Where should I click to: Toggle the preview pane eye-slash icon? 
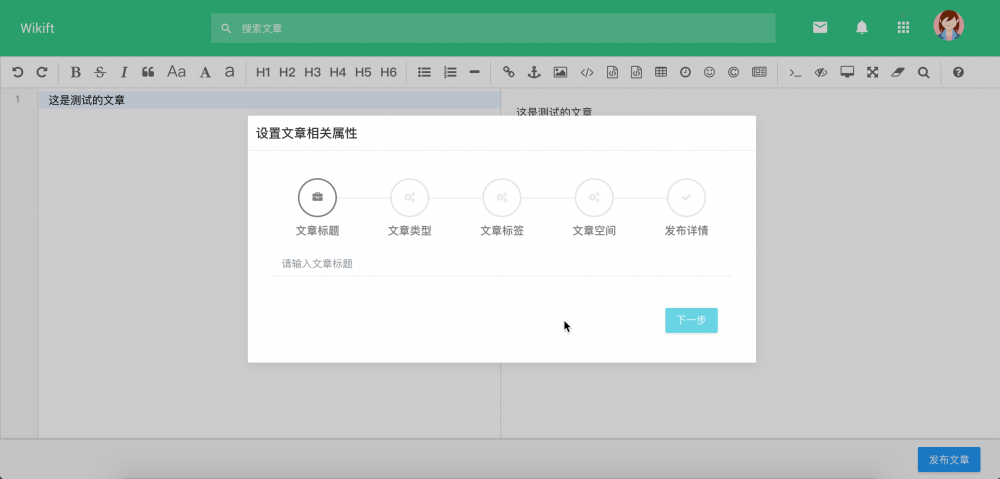point(821,72)
